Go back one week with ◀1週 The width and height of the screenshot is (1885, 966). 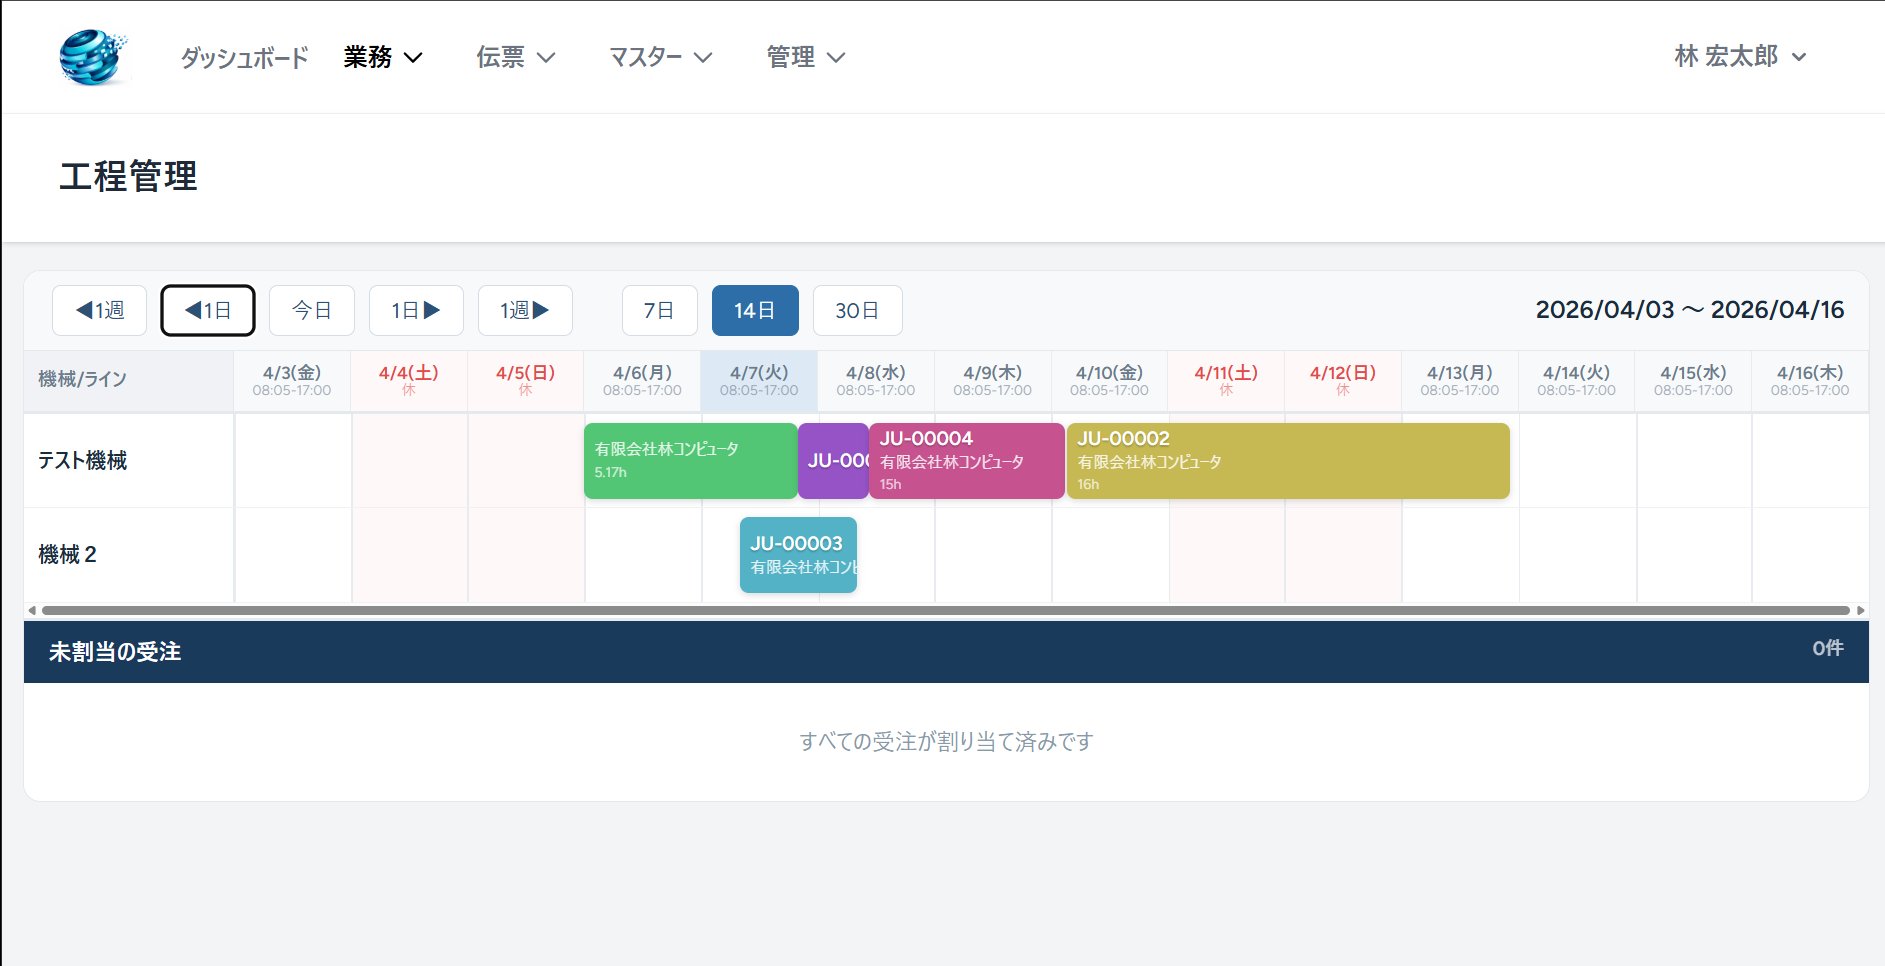[x=100, y=310]
